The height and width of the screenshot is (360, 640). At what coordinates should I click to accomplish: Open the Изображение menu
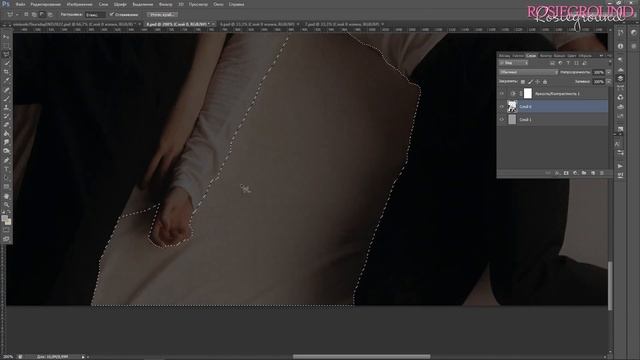pyautogui.click(x=80, y=4)
